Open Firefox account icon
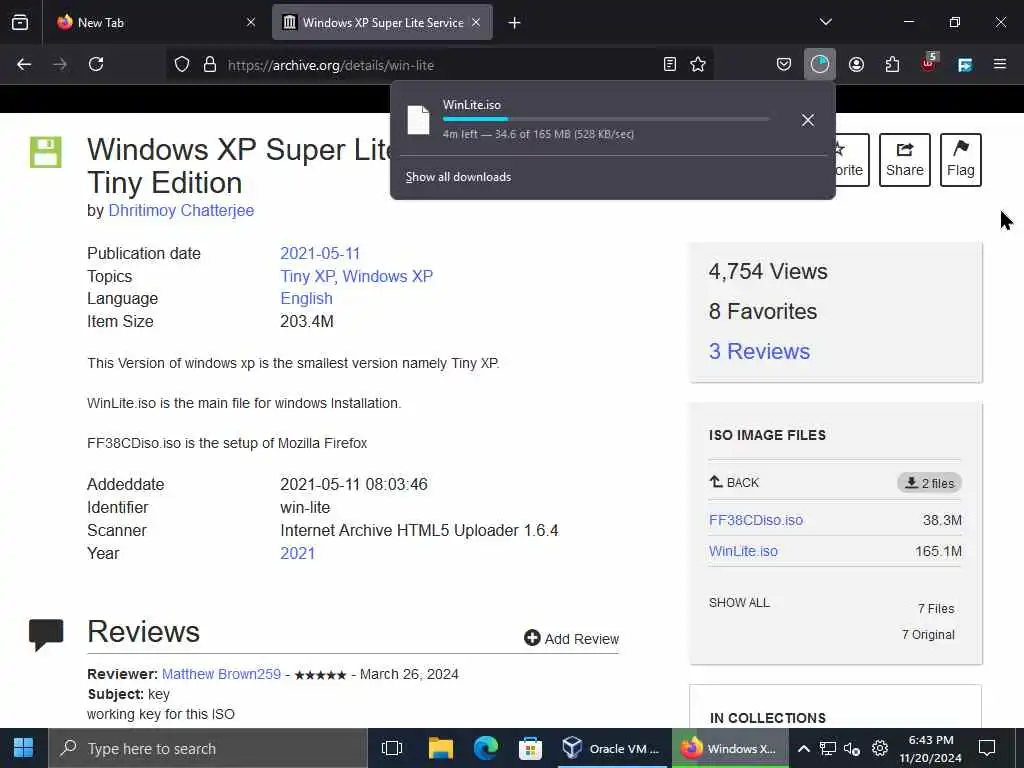The width and height of the screenshot is (1024, 768). [856, 64]
